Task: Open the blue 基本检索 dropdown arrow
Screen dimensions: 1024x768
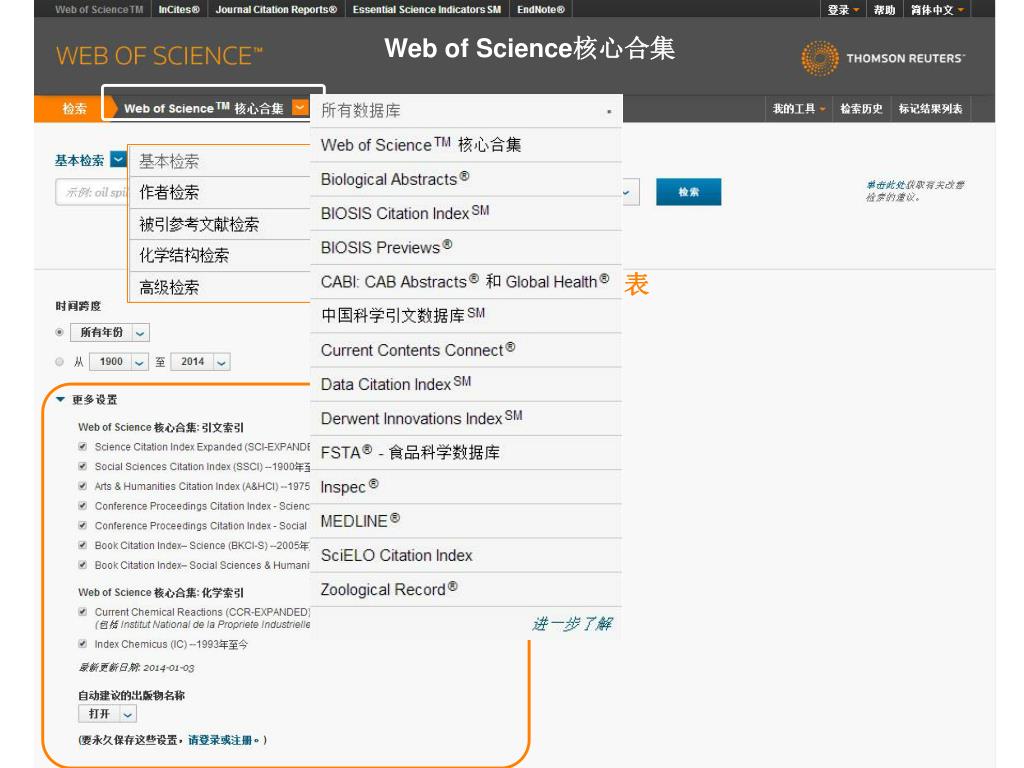Action: (118, 159)
